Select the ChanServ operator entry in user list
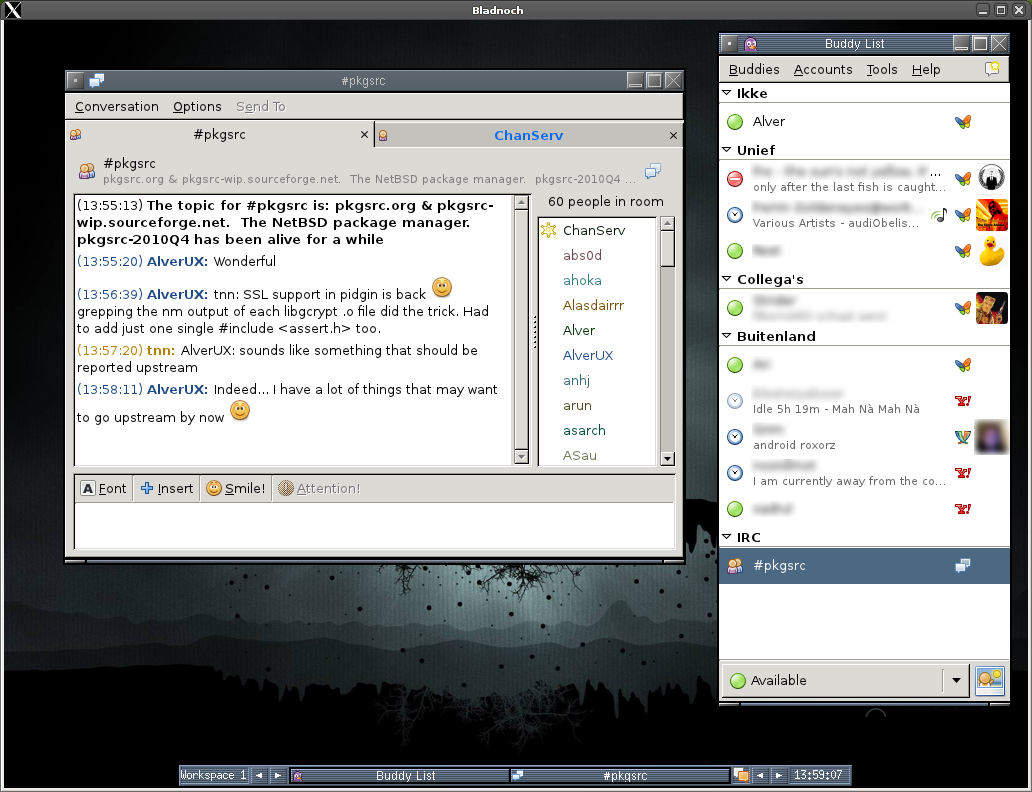Viewport: 1032px width, 792px height. [593, 230]
